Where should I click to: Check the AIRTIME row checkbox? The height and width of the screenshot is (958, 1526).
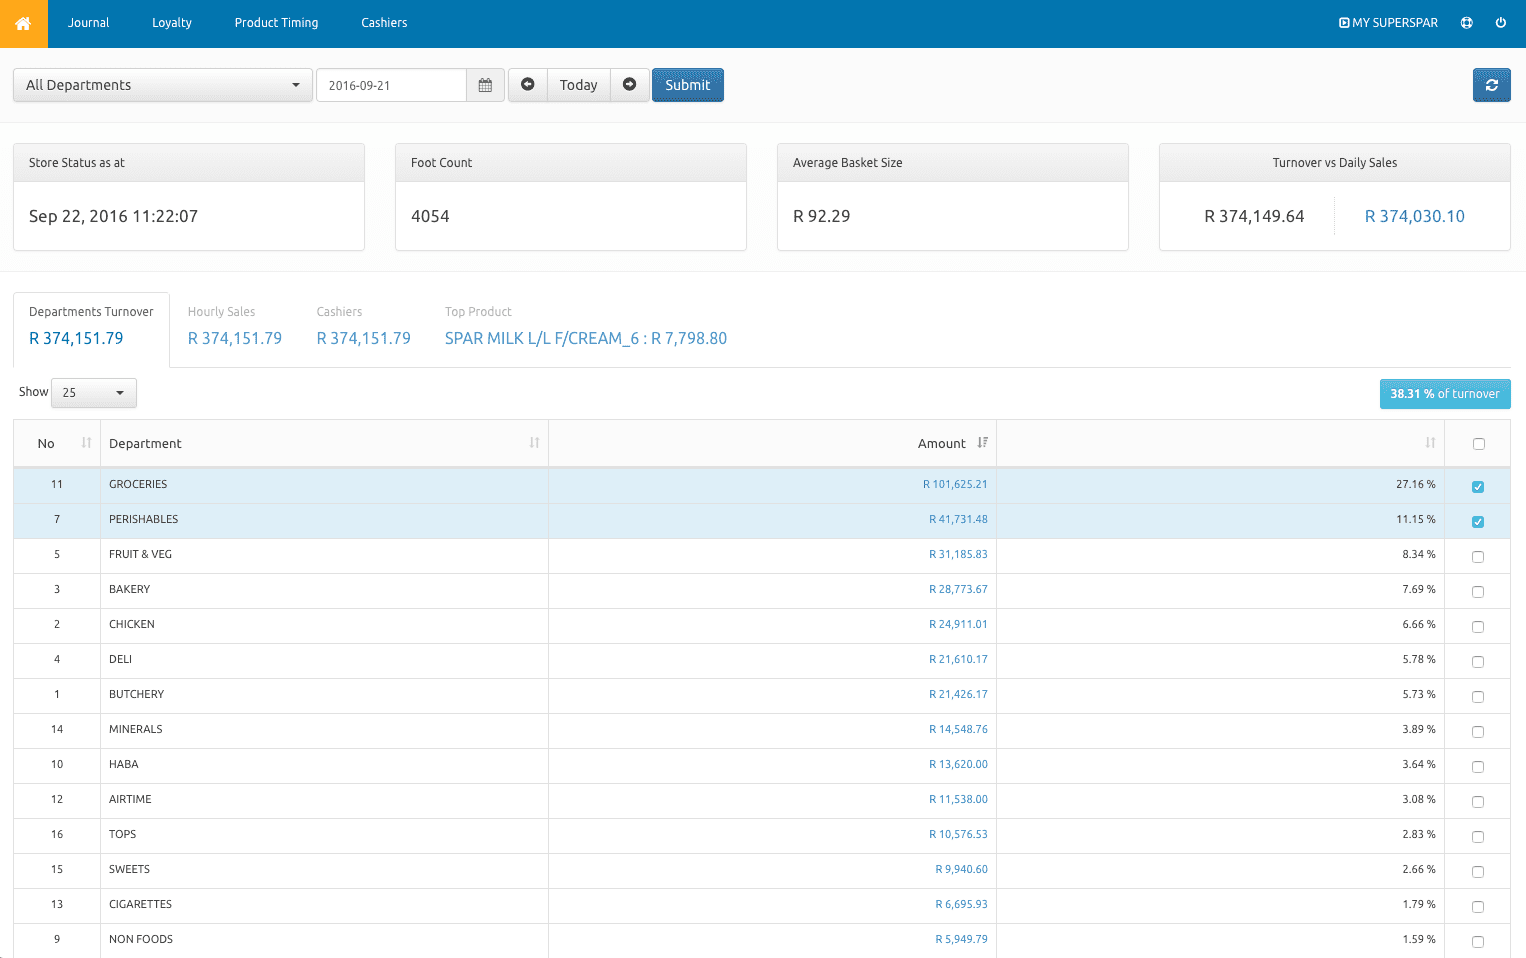[x=1478, y=802]
